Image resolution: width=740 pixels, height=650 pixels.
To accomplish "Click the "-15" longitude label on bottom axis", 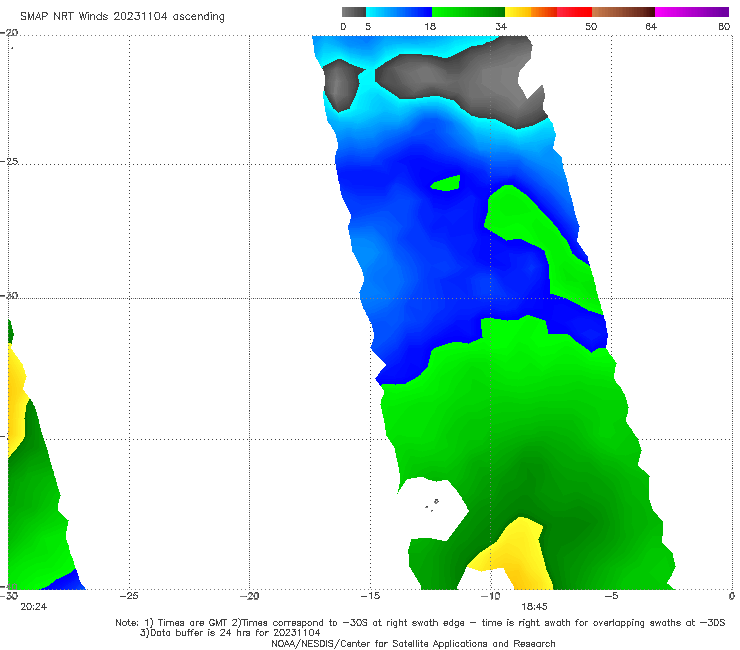I will coord(370,596).
